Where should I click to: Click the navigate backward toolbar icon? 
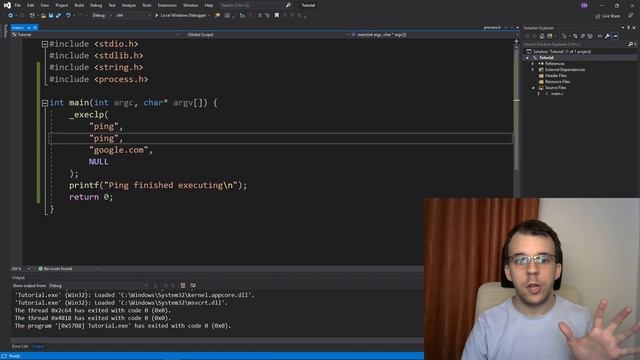[10, 16]
